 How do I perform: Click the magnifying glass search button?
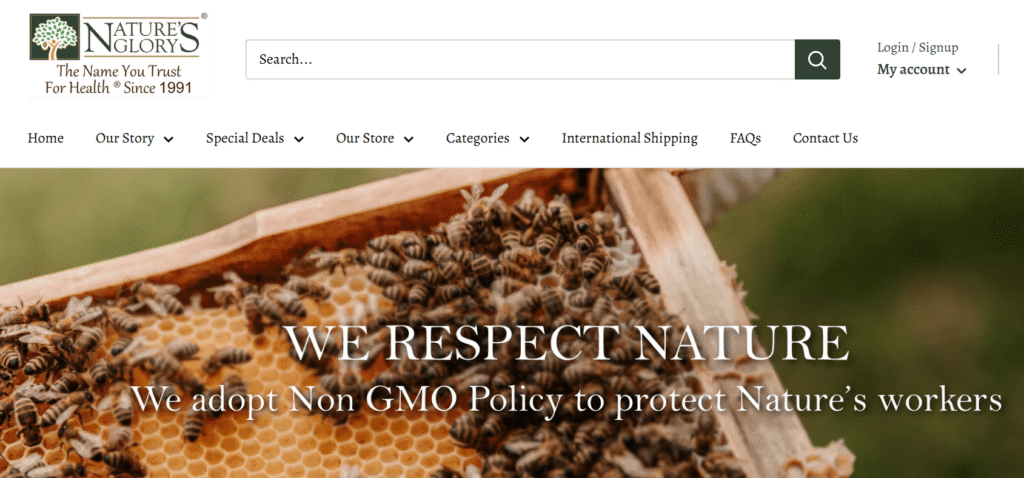pyautogui.click(x=817, y=59)
